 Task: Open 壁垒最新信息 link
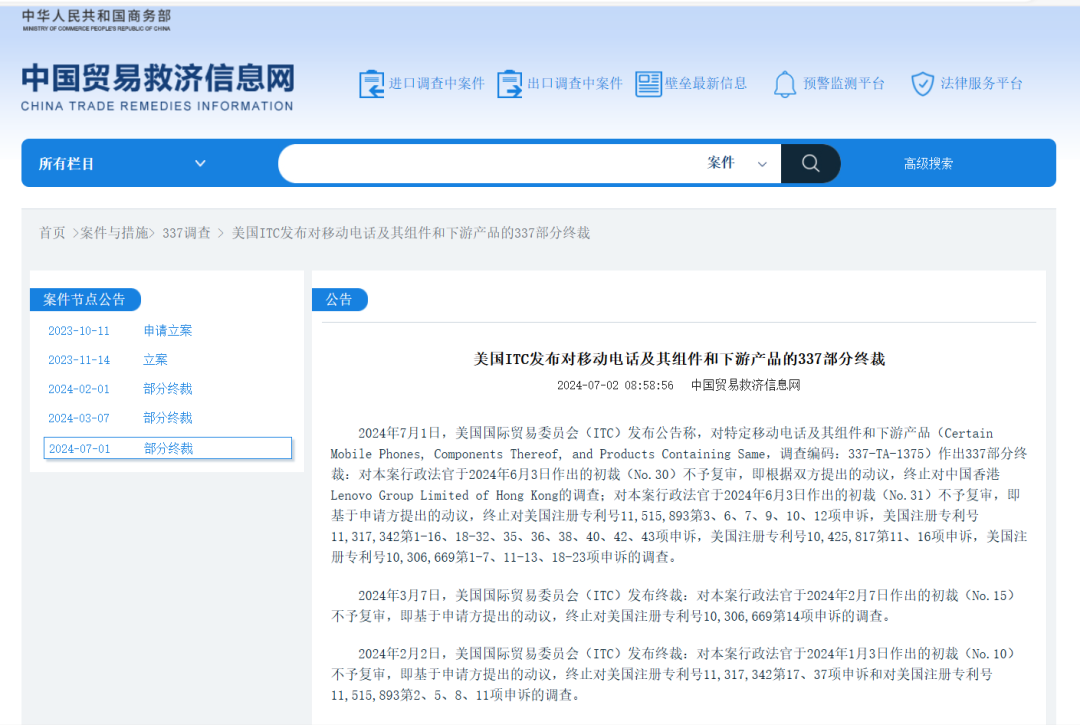point(706,83)
